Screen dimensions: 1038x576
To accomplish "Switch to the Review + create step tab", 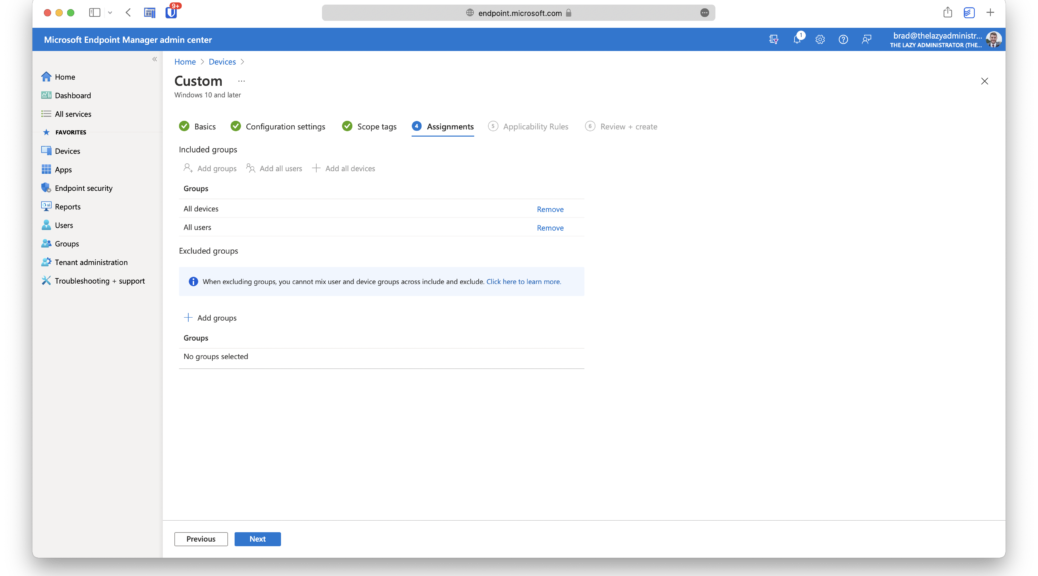I will tap(621, 126).
